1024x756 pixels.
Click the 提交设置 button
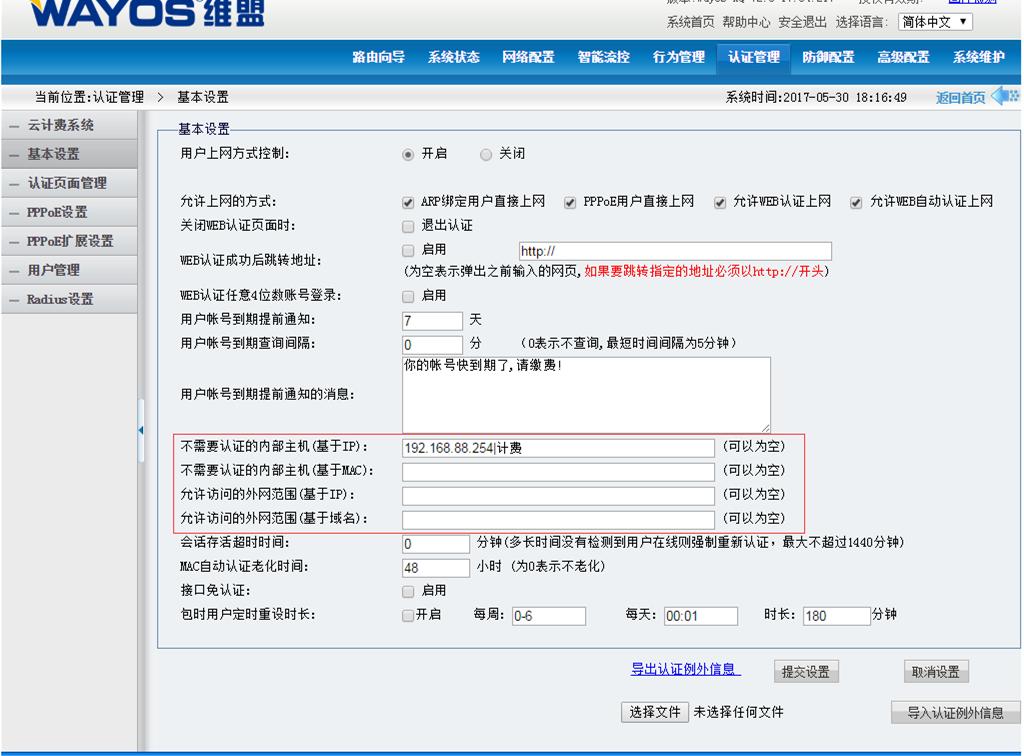click(805, 672)
